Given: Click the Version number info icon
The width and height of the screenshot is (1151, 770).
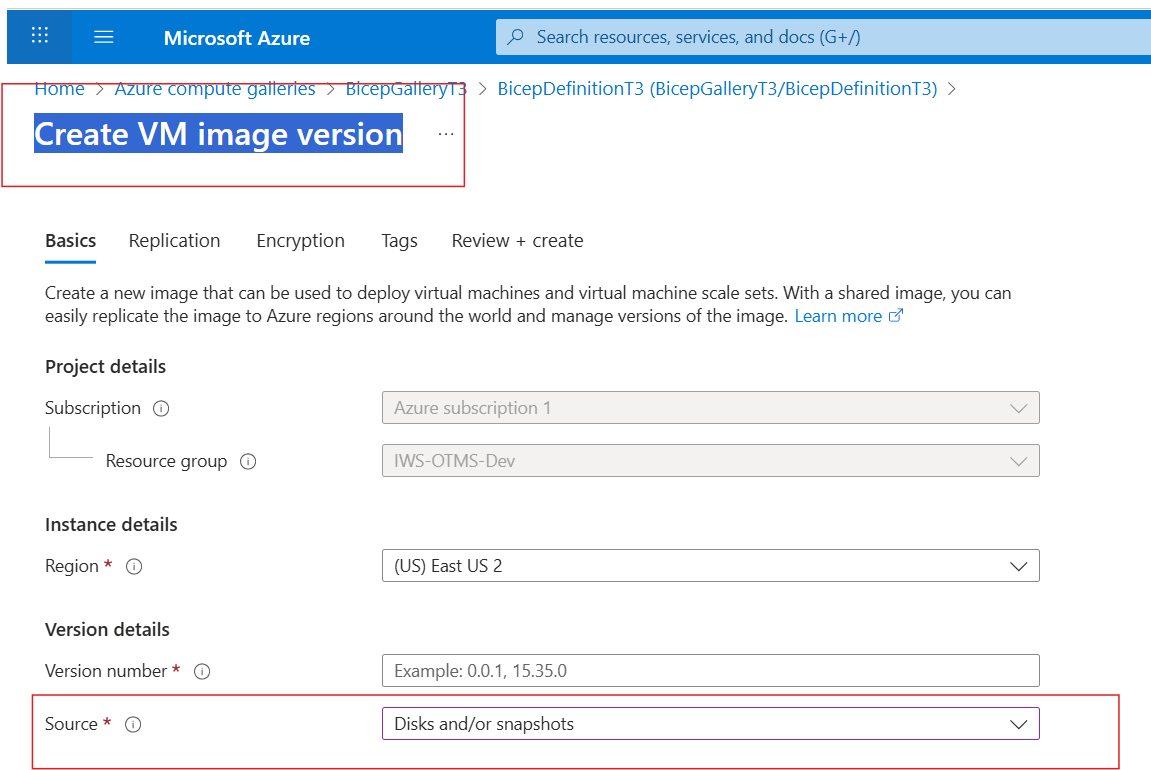Looking at the screenshot, I should click(202, 672).
